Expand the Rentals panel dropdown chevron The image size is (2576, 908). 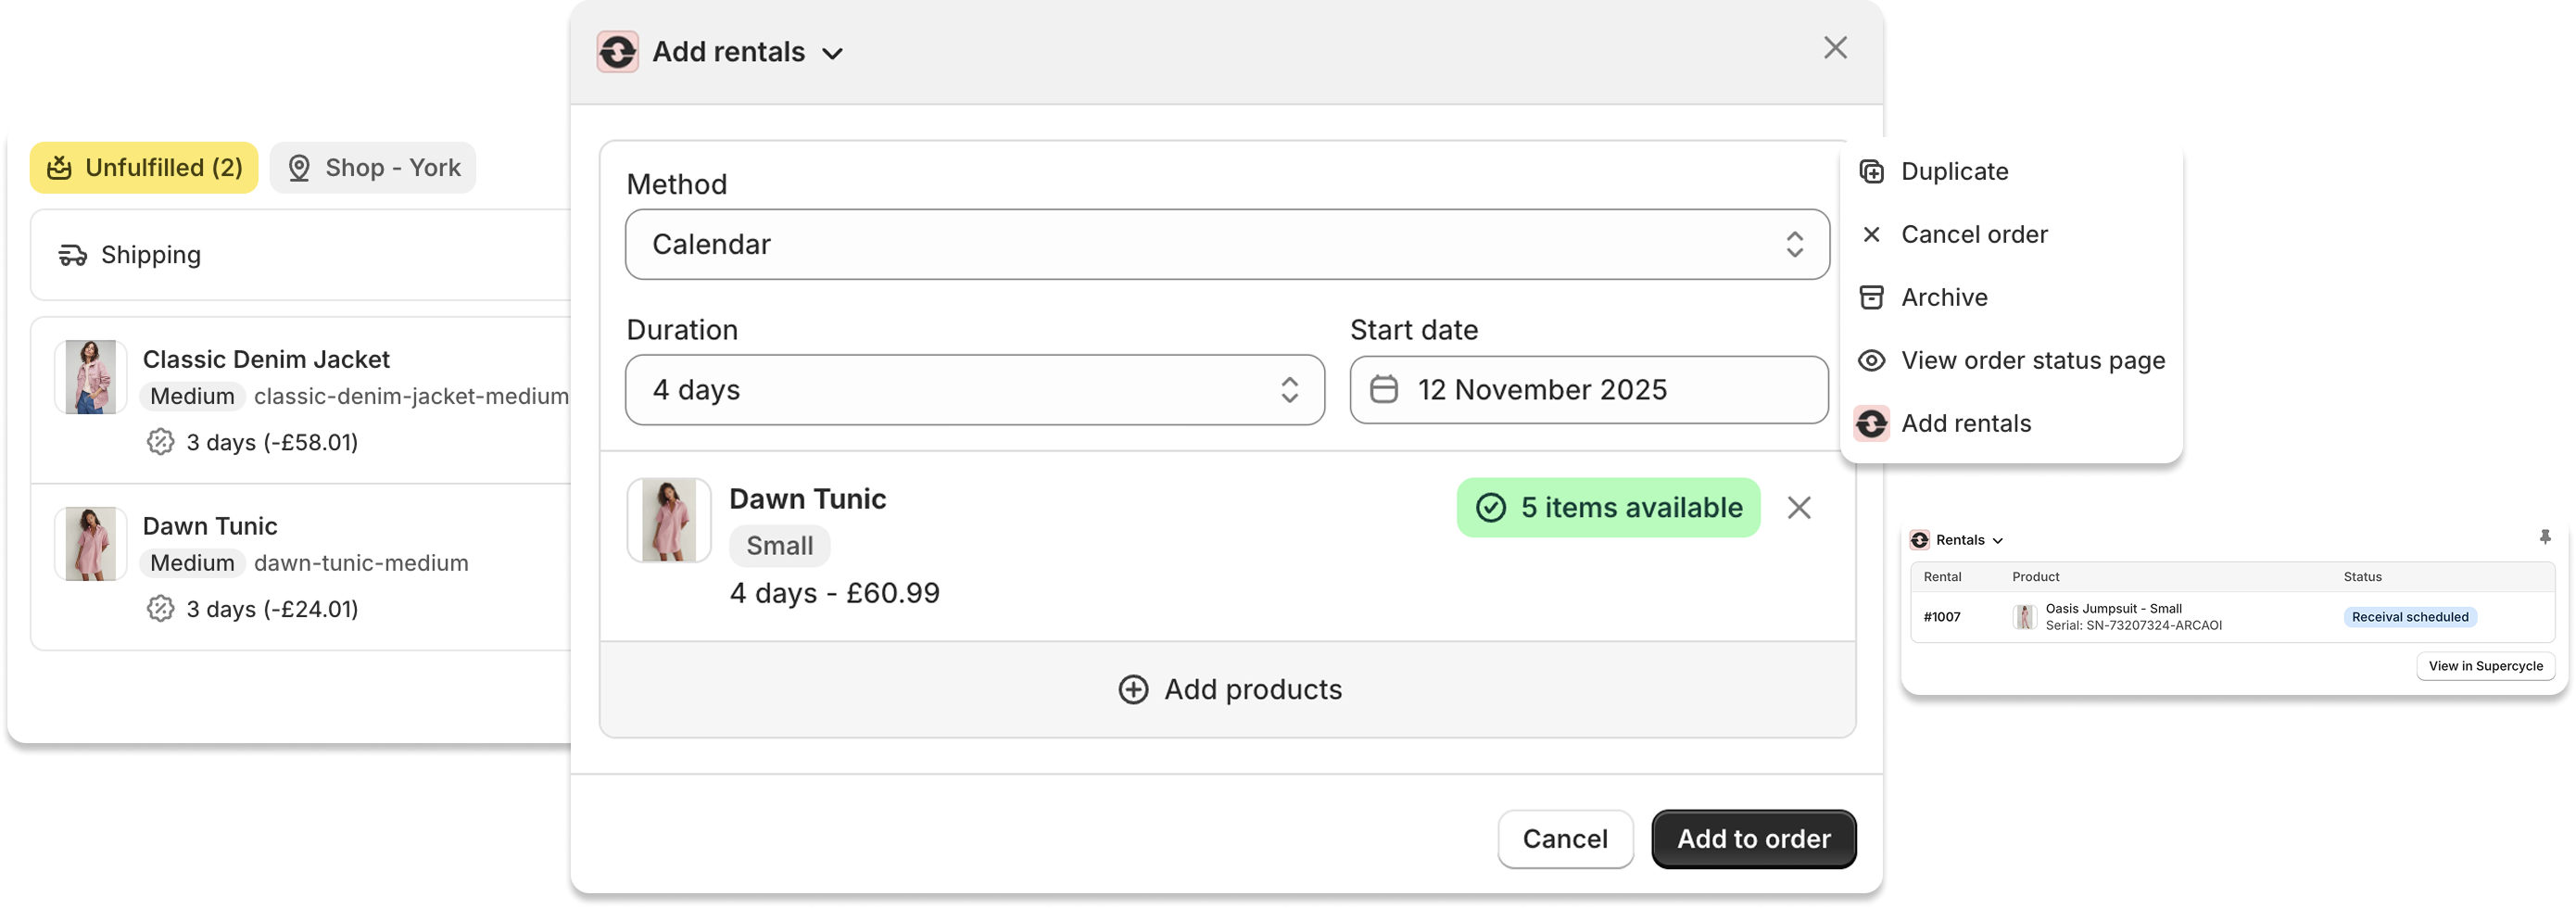[x=1998, y=541]
